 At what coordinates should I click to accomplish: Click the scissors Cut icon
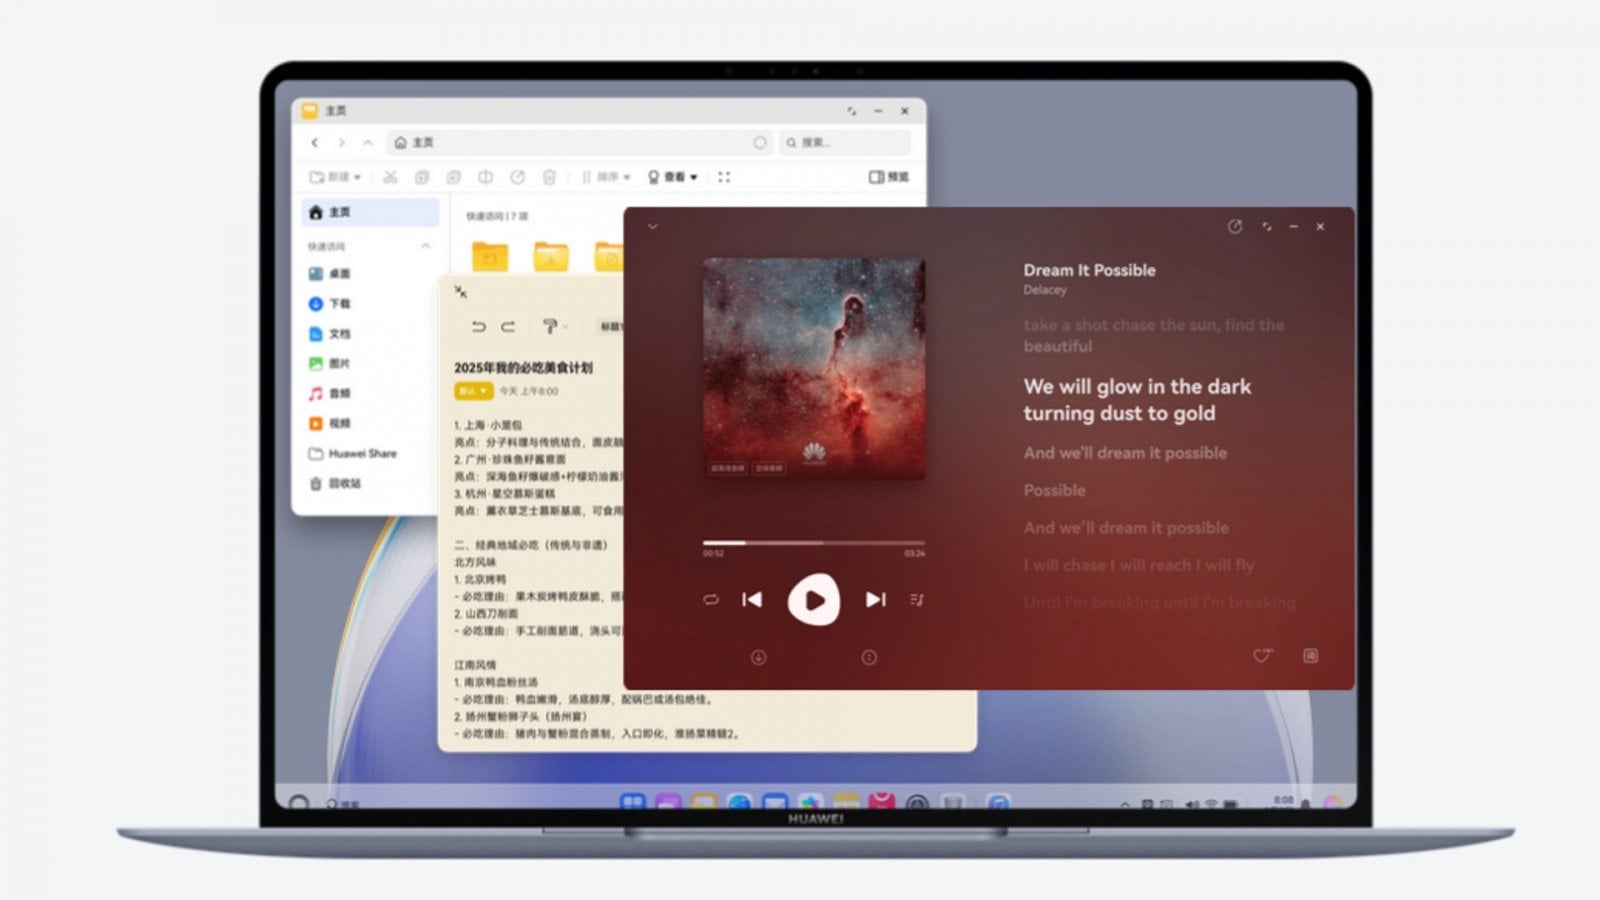point(390,177)
